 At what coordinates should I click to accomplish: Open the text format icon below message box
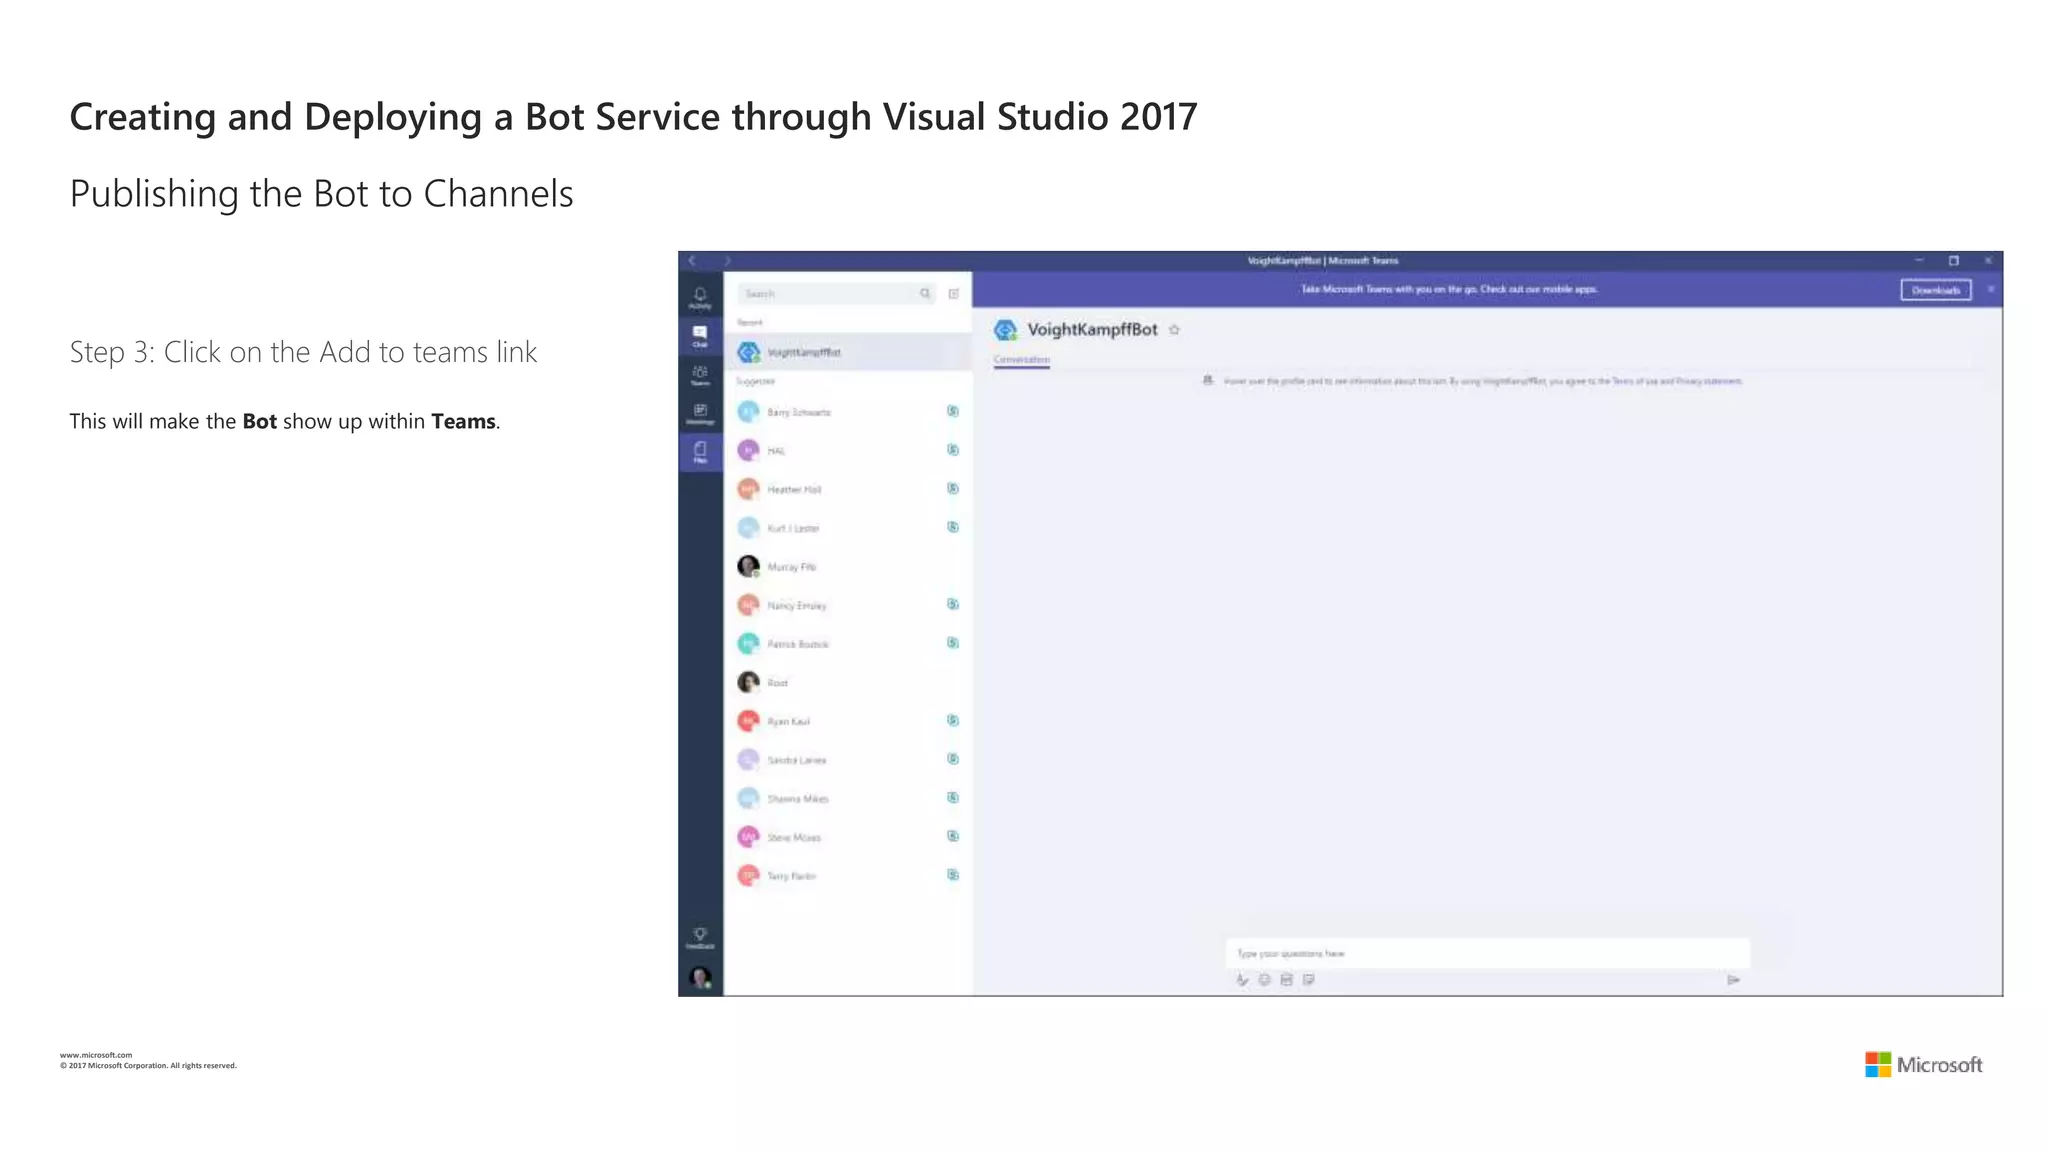[1242, 980]
